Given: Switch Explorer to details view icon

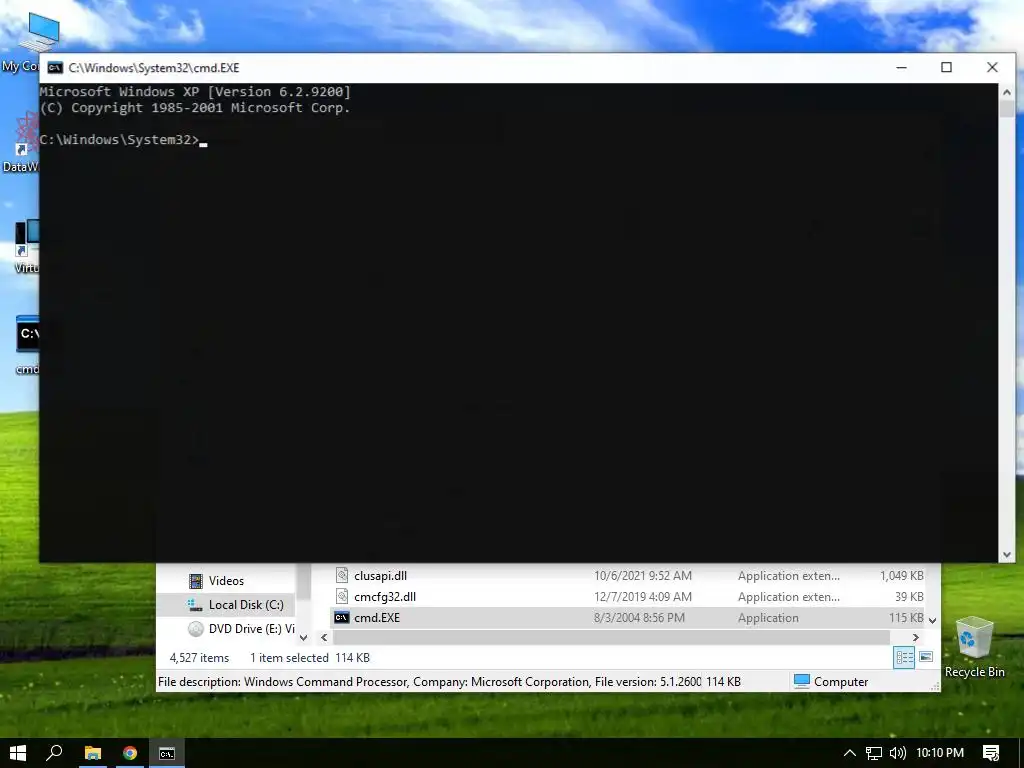Looking at the screenshot, I should [x=904, y=658].
